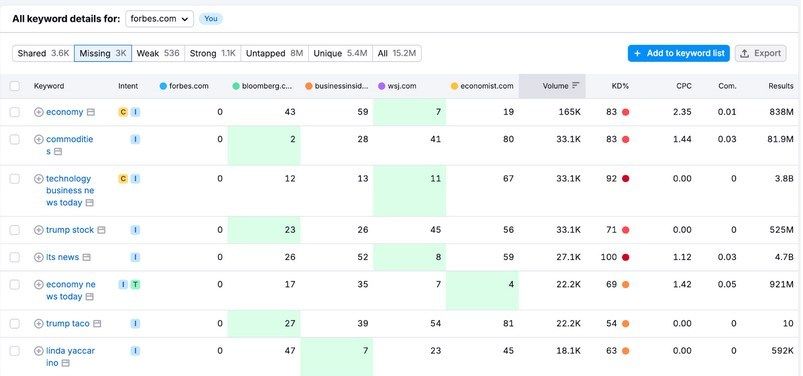Check the box for technology business news today

[x=15, y=179]
